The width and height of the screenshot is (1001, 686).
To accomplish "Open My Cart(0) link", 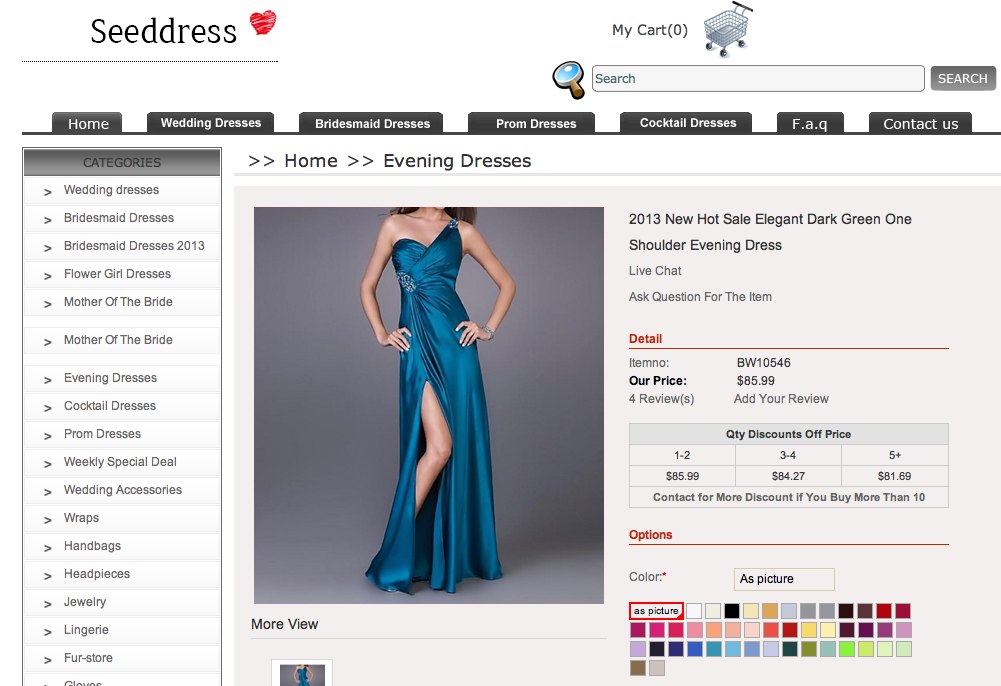I will coord(649,30).
